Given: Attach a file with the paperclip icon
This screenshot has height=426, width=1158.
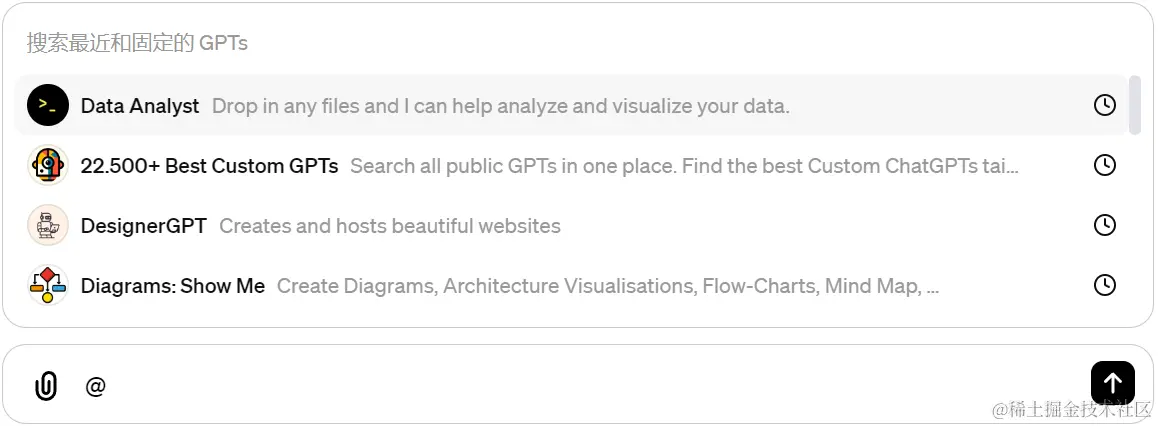Looking at the screenshot, I should 46,385.
